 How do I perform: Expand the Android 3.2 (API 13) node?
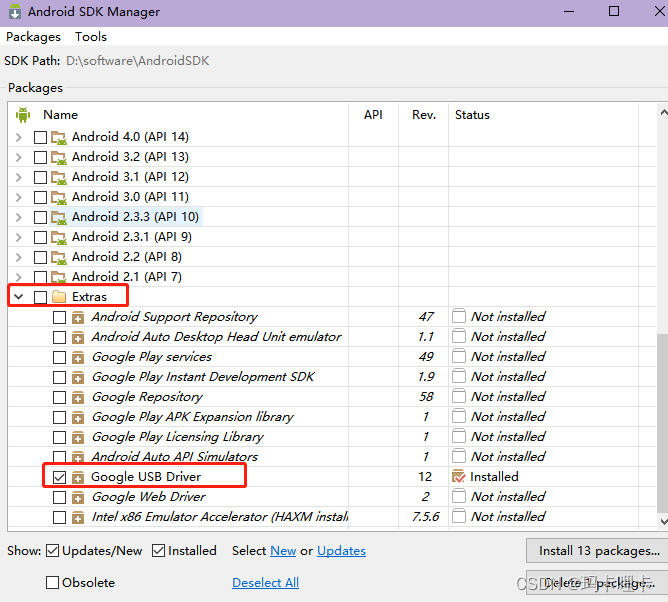tap(18, 157)
